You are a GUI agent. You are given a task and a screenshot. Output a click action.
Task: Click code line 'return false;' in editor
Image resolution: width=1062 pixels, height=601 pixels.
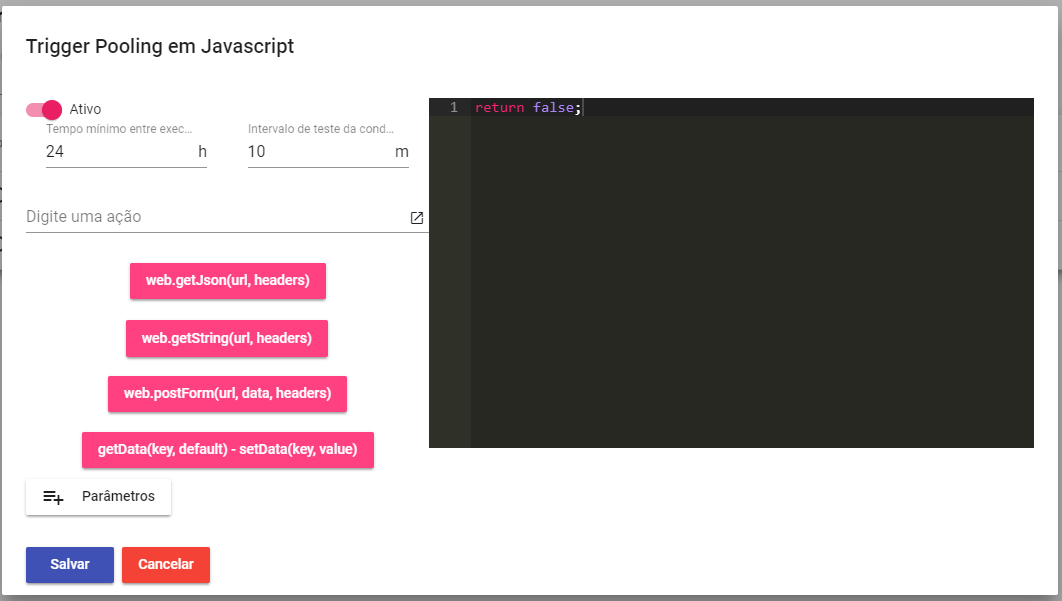[528, 107]
